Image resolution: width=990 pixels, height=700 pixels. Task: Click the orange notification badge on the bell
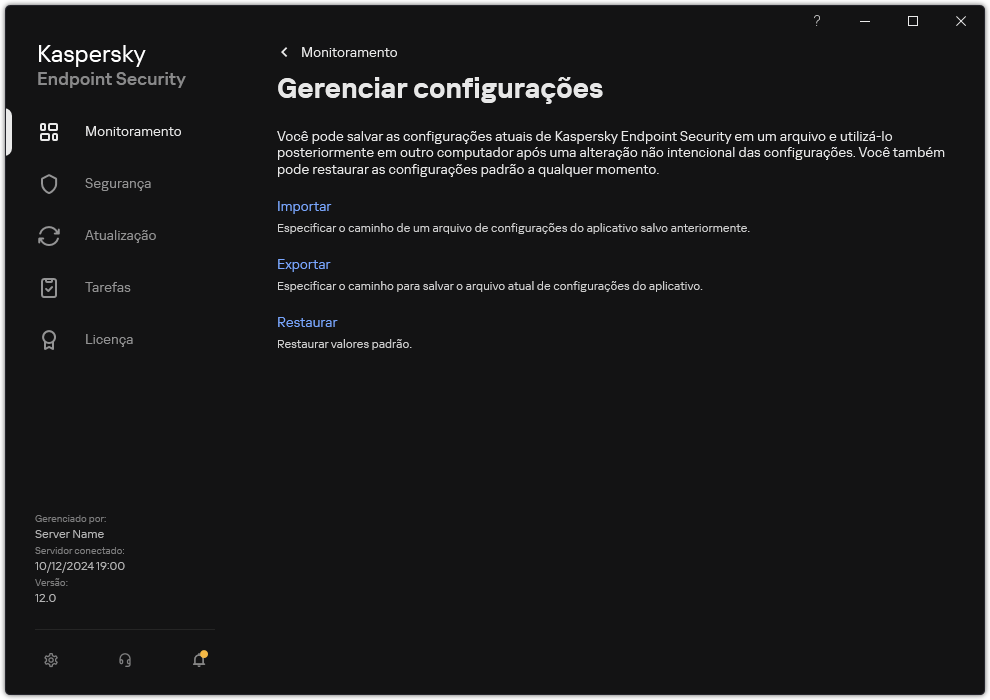[204, 654]
